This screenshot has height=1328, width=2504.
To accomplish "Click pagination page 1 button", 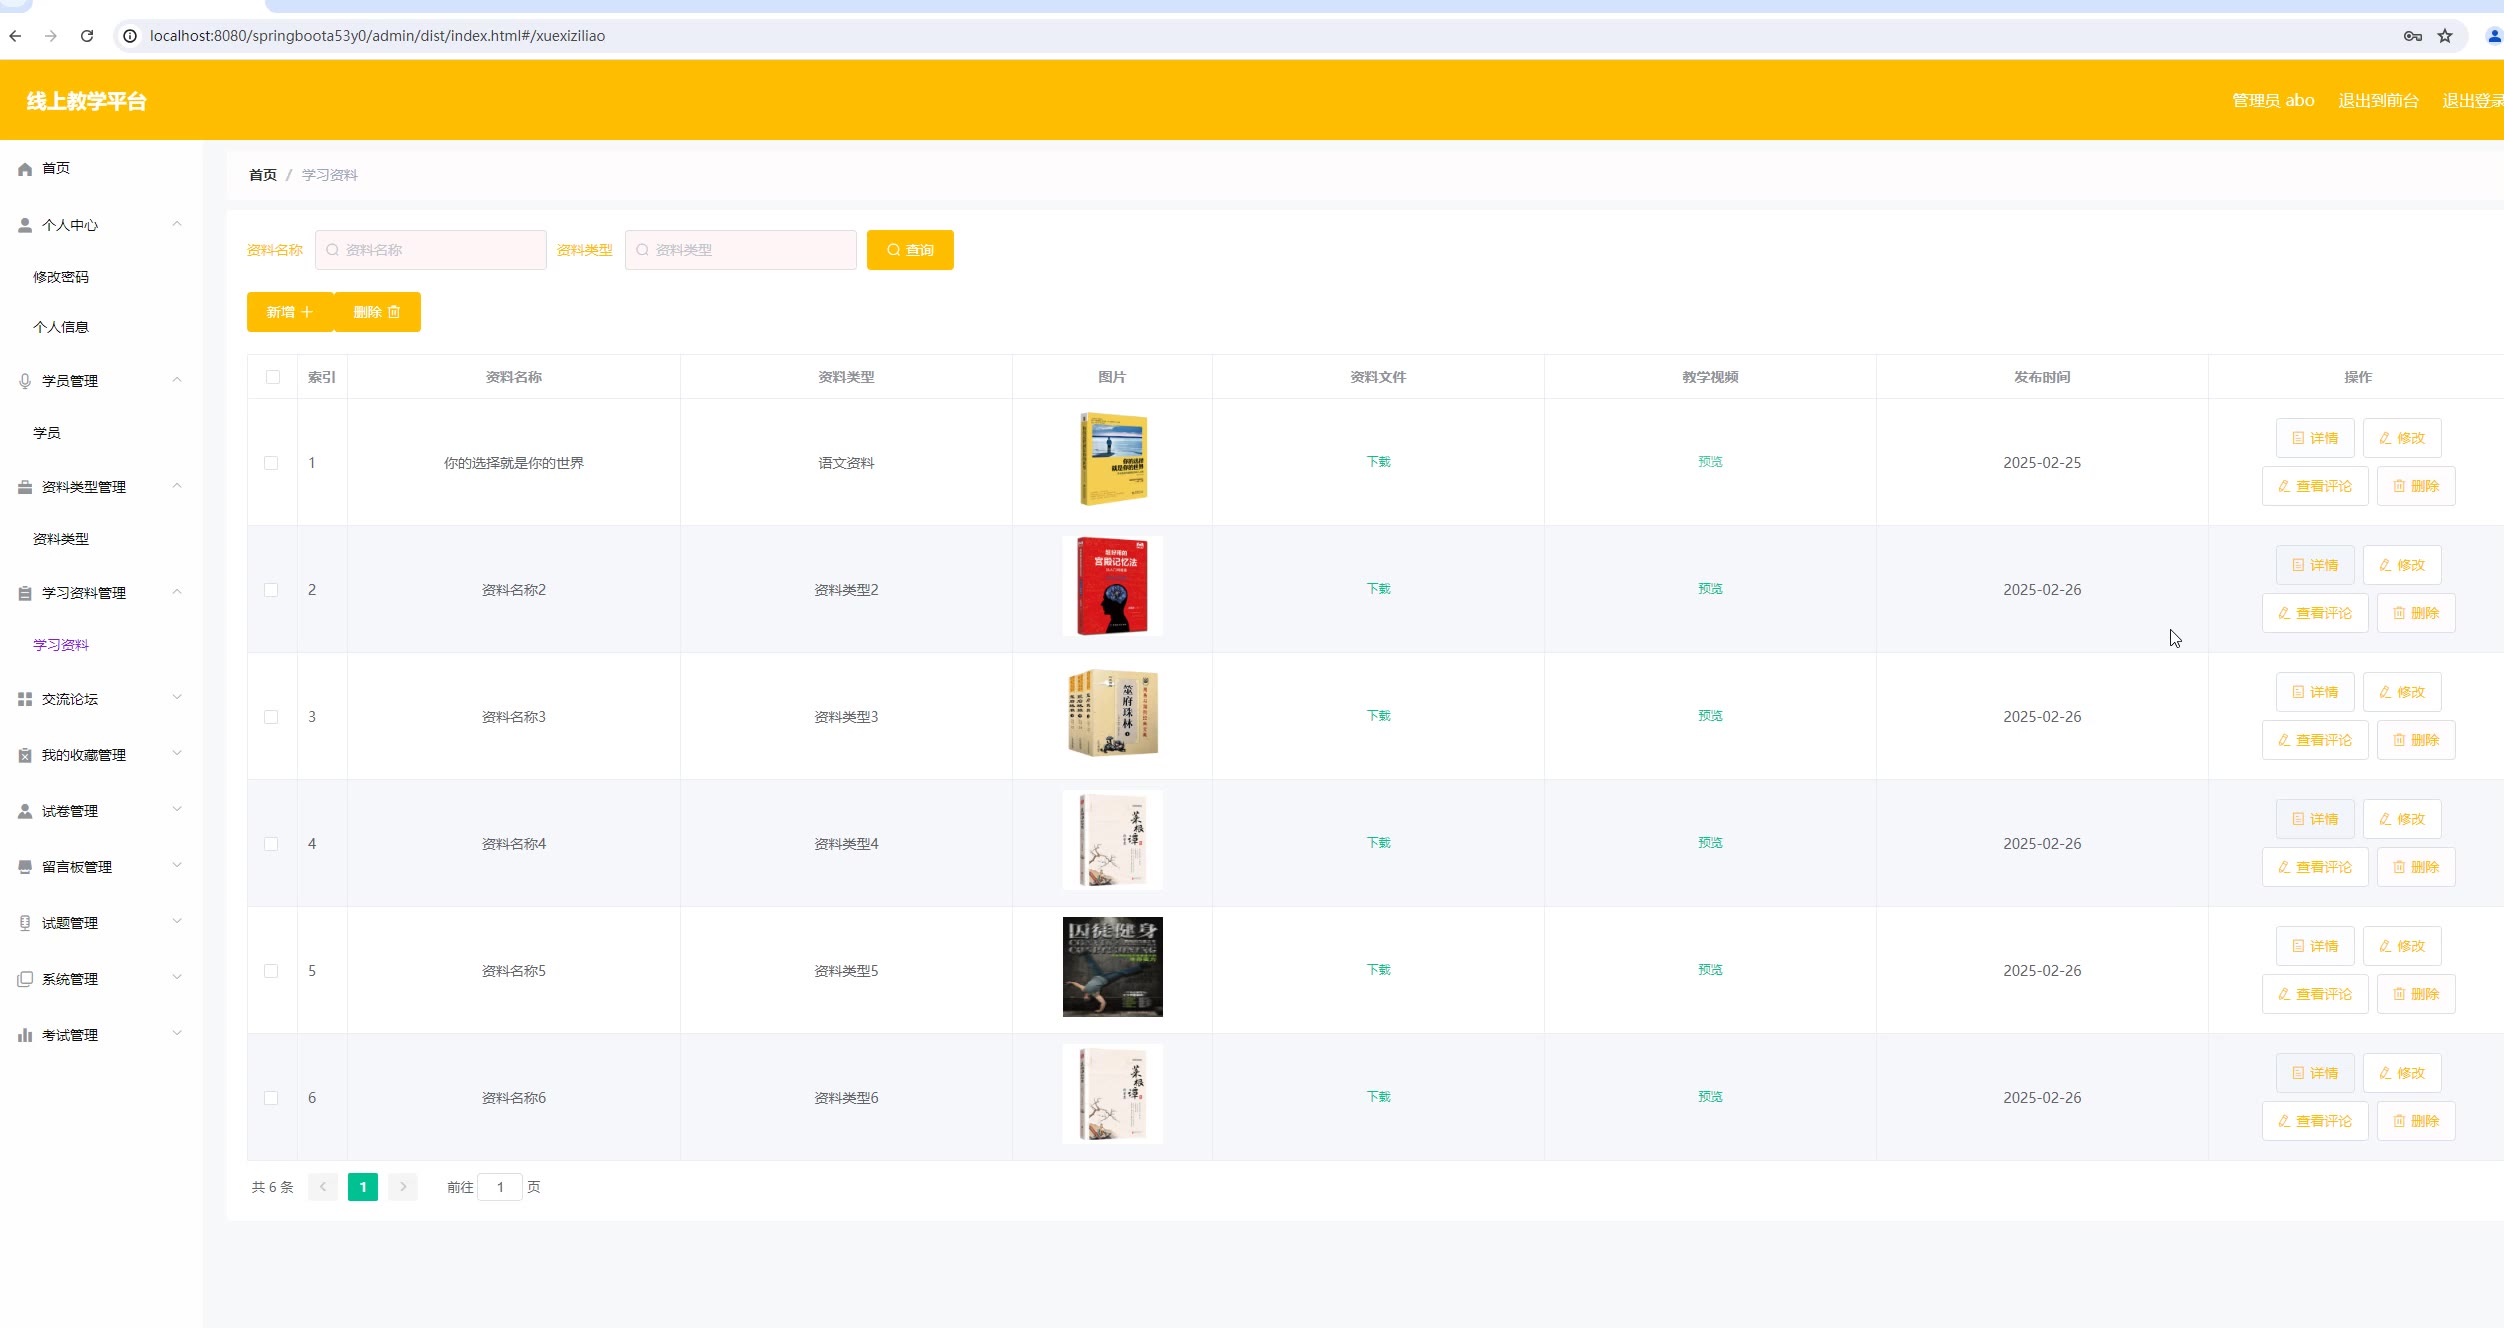I will (363, 1187).
